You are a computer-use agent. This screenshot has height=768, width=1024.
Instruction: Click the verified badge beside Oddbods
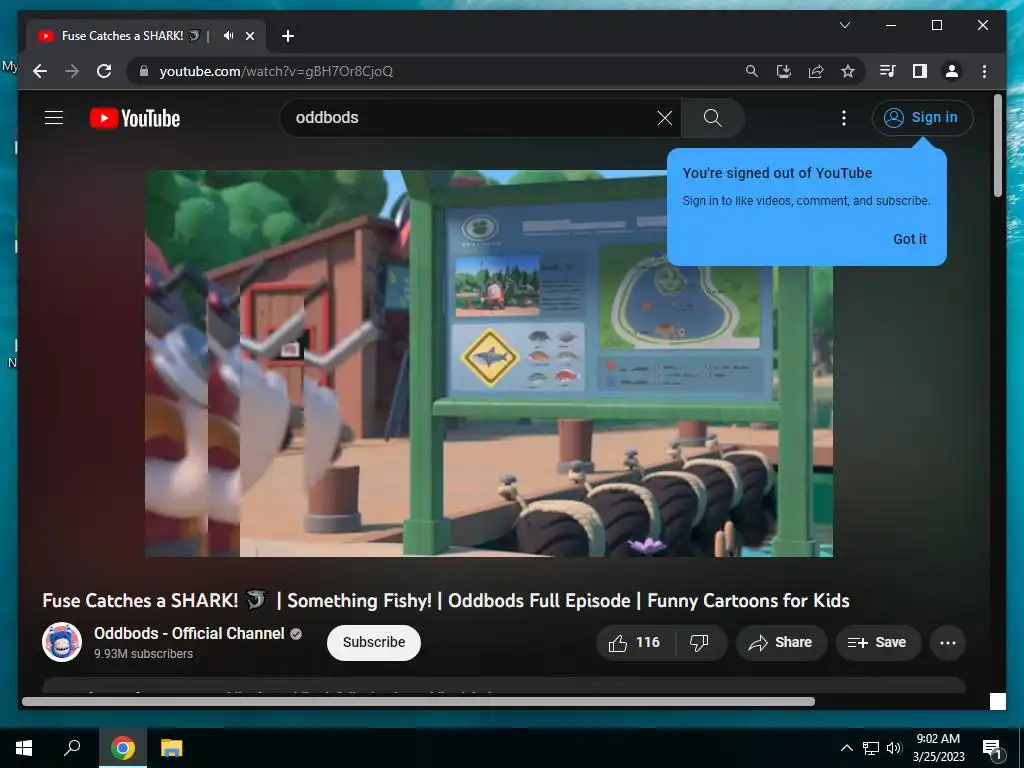point(296,633)
